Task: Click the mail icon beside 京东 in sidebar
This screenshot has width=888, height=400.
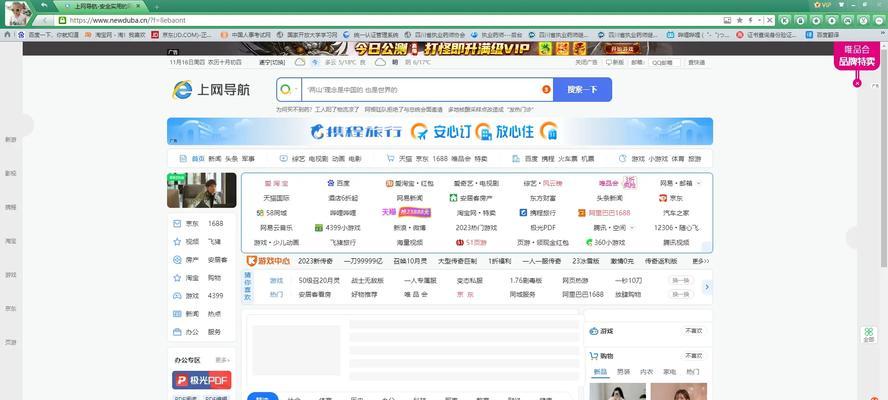Action: [177, 223]
